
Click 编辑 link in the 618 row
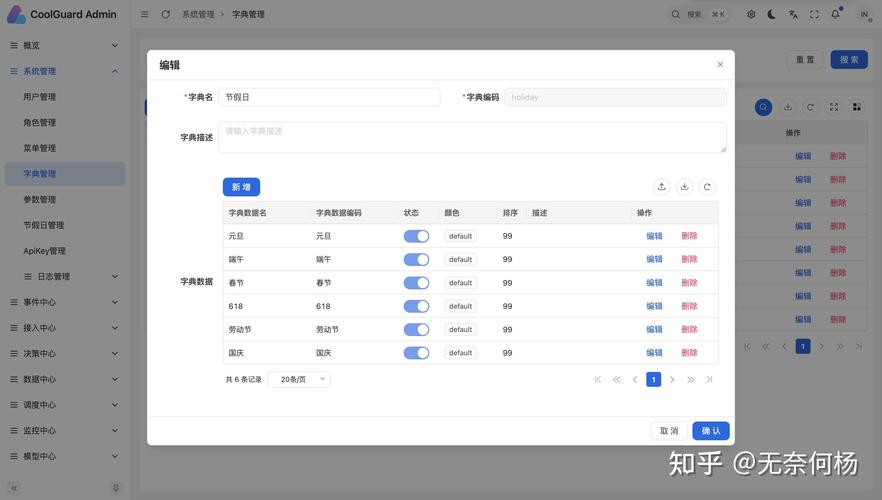tap(654, 306)
